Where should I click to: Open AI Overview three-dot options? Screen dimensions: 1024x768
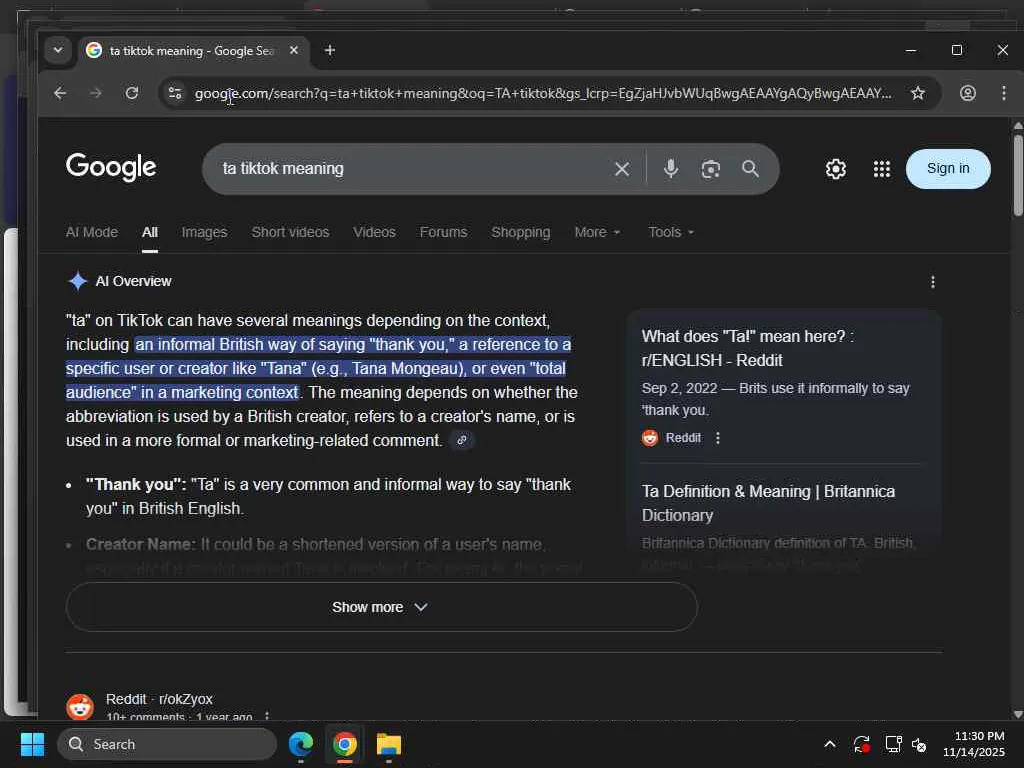click(932, 282)
